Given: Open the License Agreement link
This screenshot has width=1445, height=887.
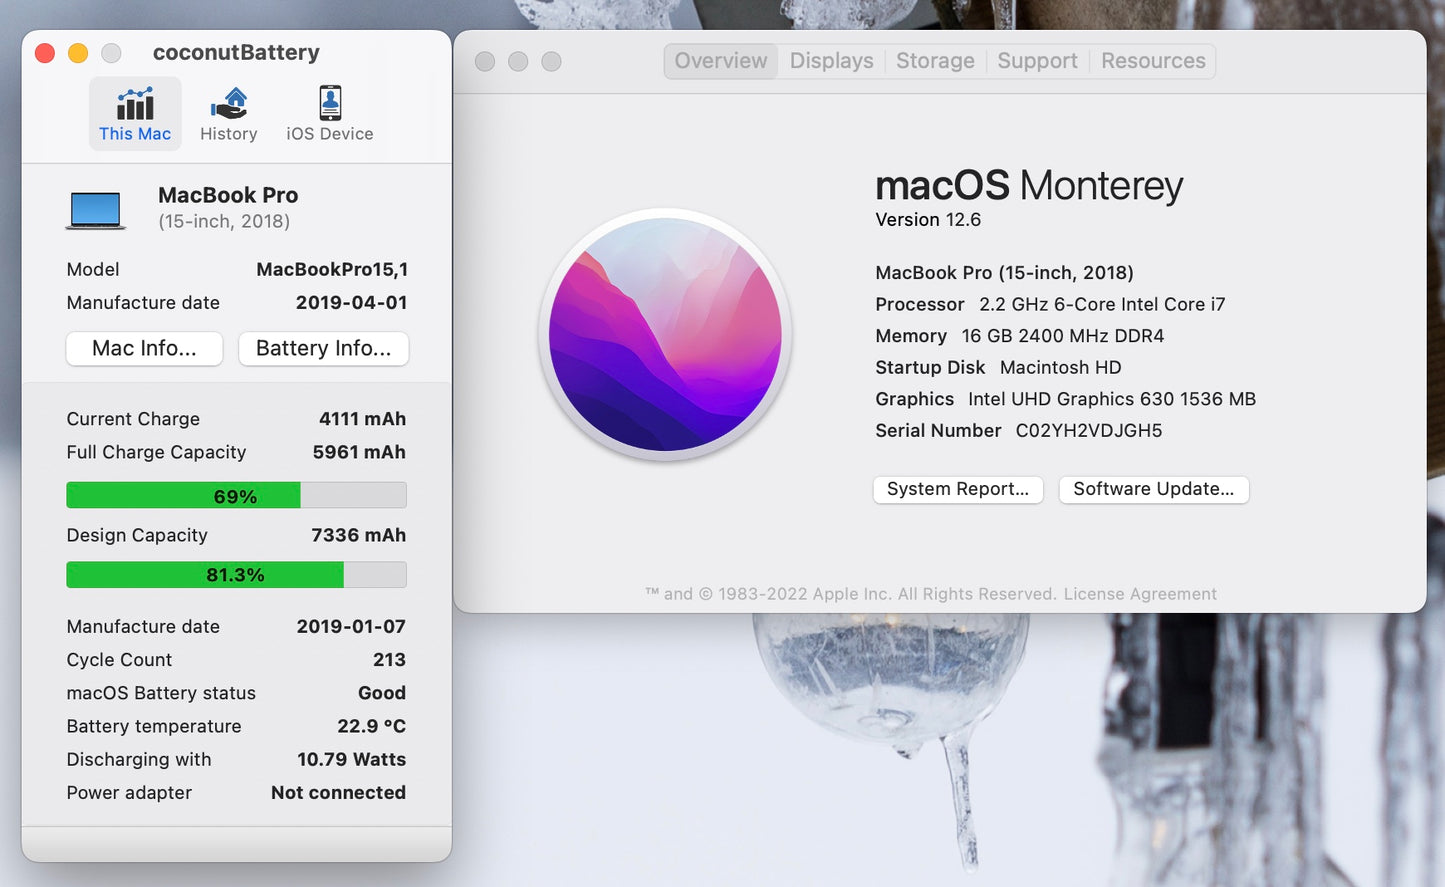Looking at the screenshot, I should [x=1140, y=594].
